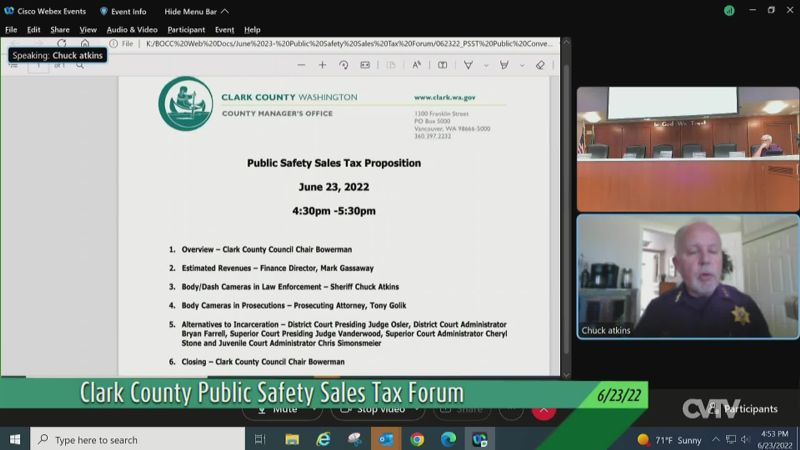Click the PDF vertical scrollbar
800x450 pixels.
tap(566, 200)
